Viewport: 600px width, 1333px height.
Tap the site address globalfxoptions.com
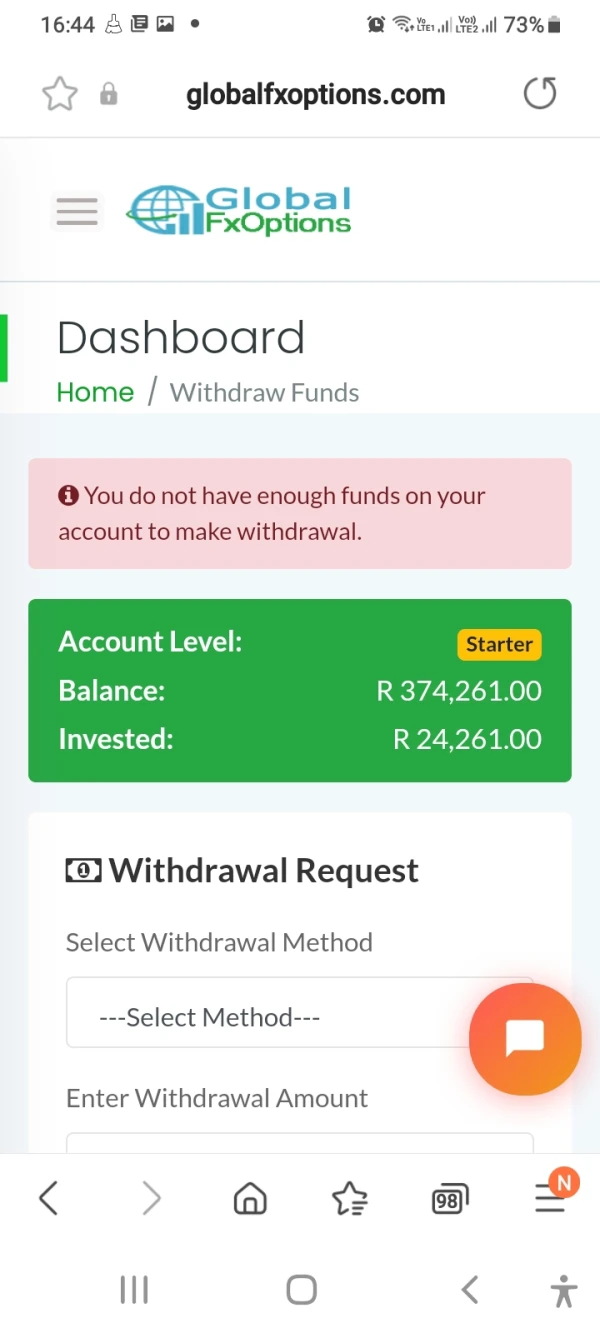(316, 95)
